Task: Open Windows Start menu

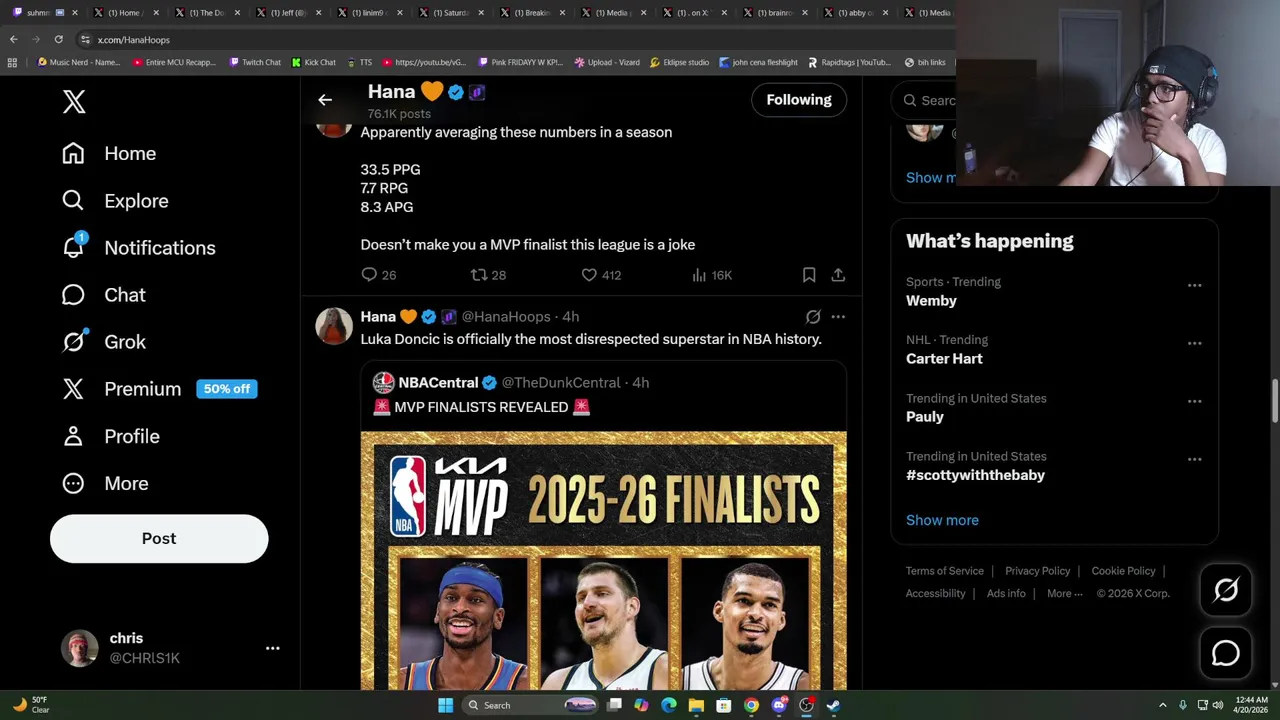Action: point(445,705)
